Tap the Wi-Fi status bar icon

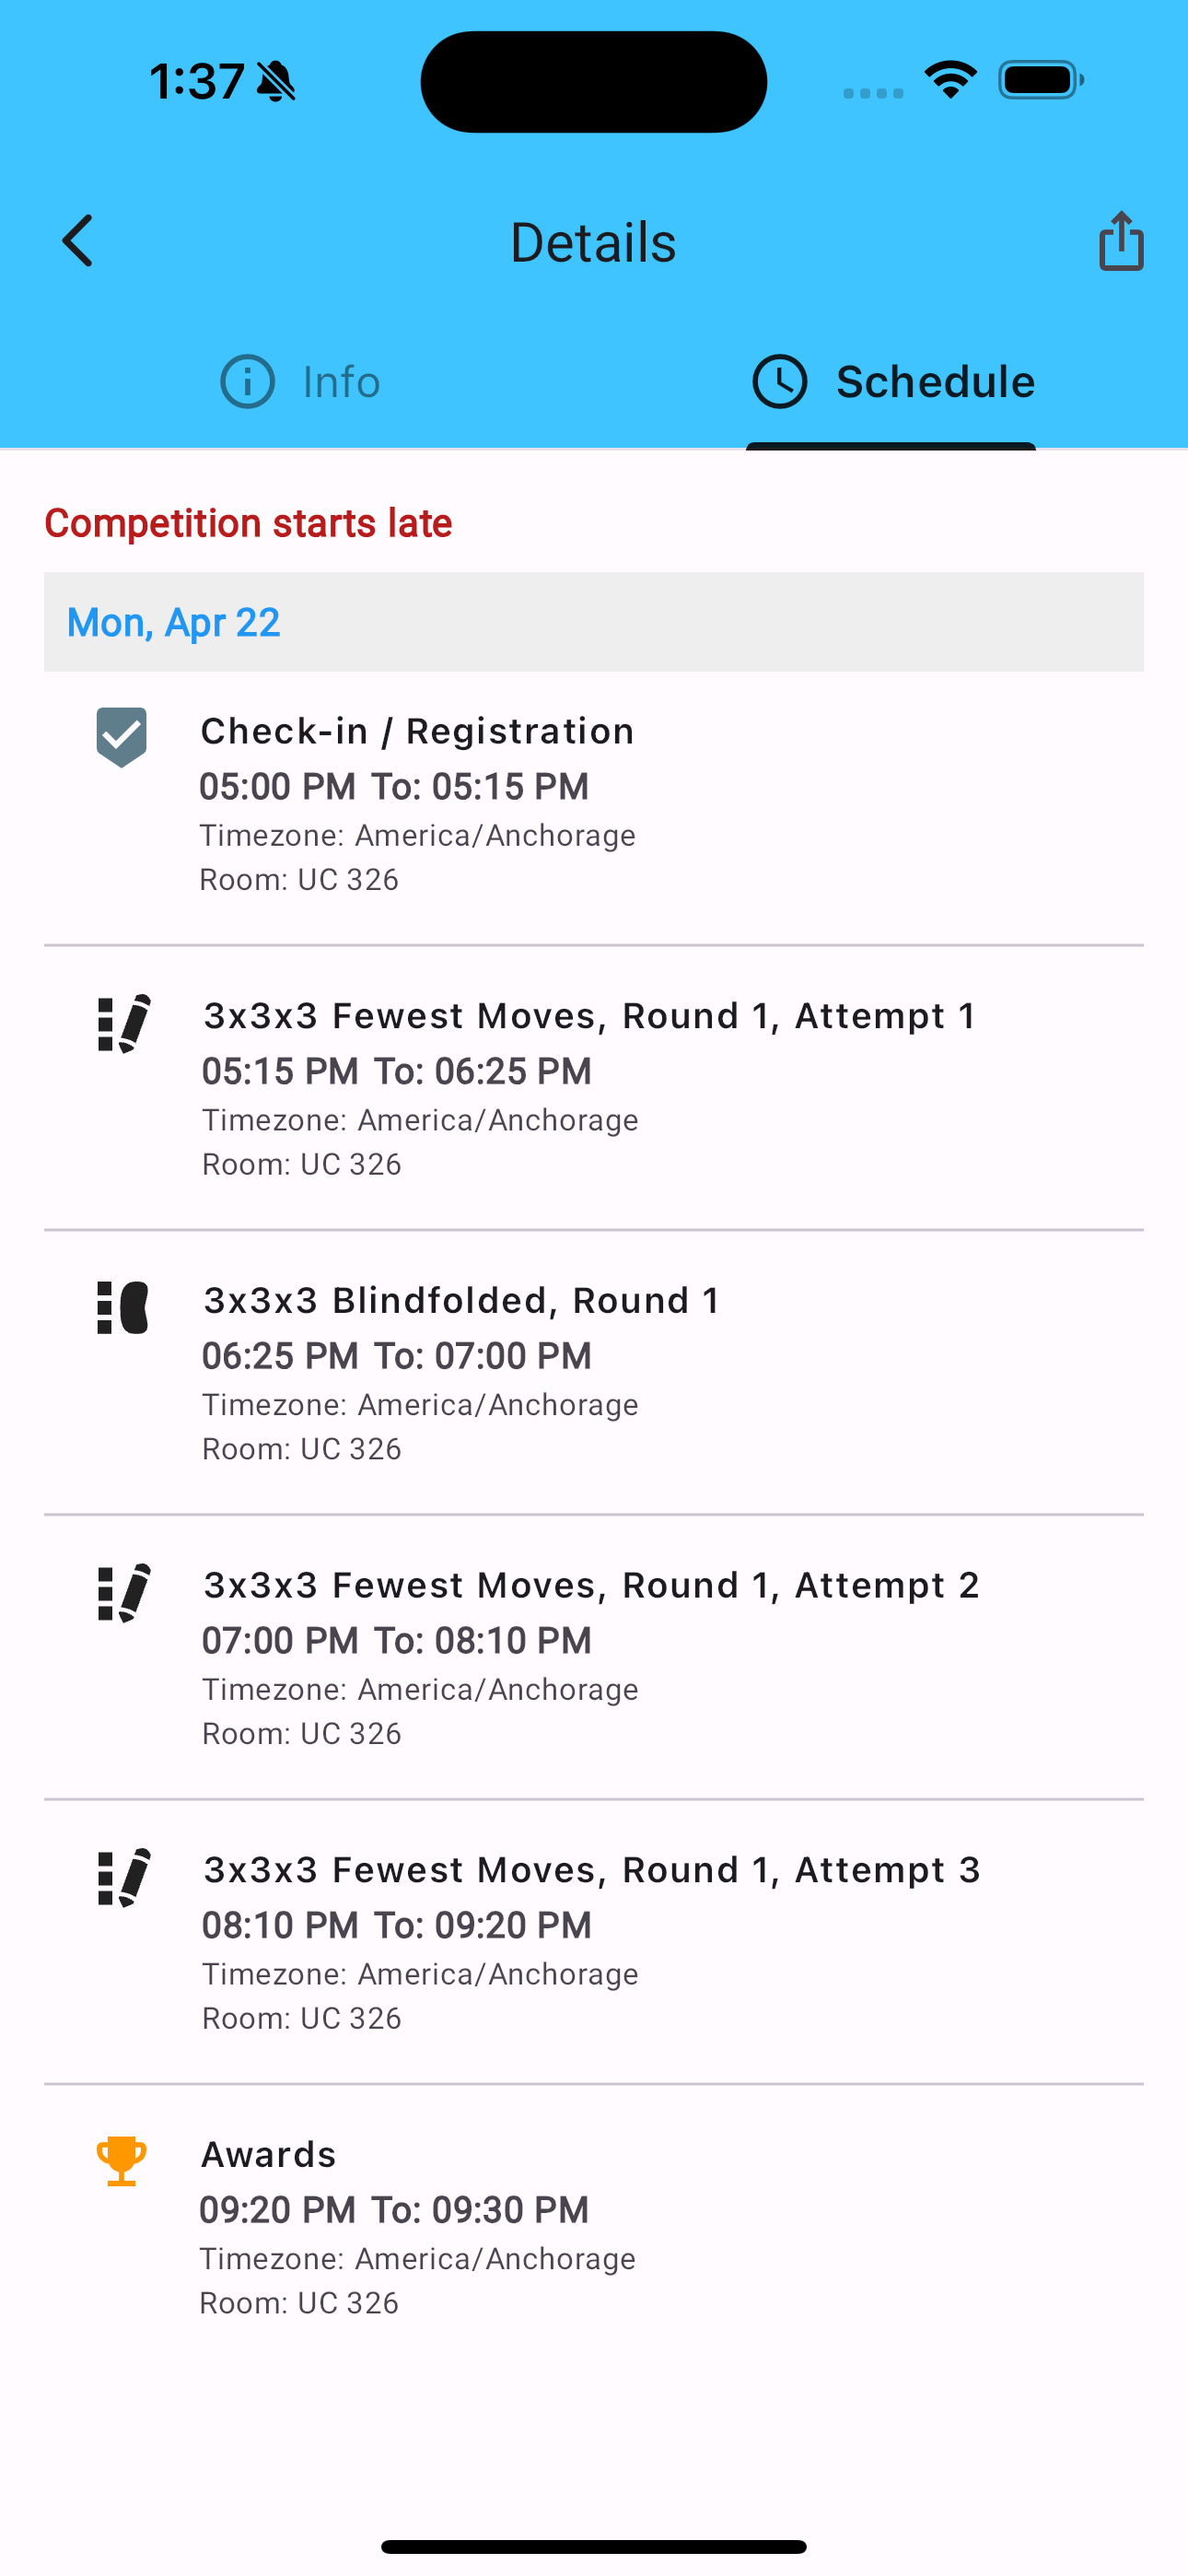click(x=950, y=80)
